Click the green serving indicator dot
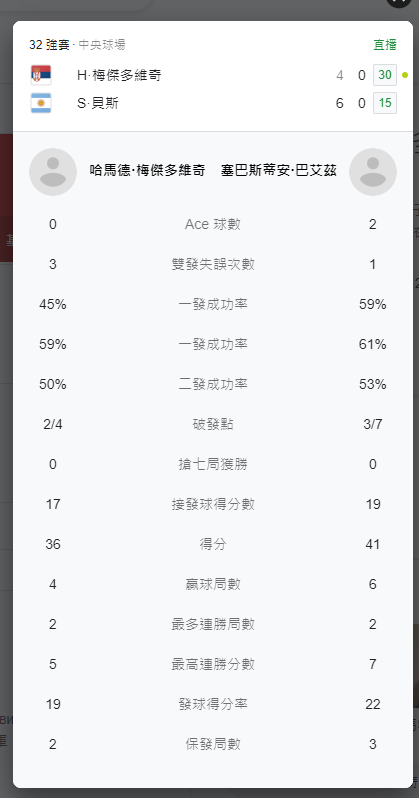Viewport: 419px width, 798px height. coord(405,75)
